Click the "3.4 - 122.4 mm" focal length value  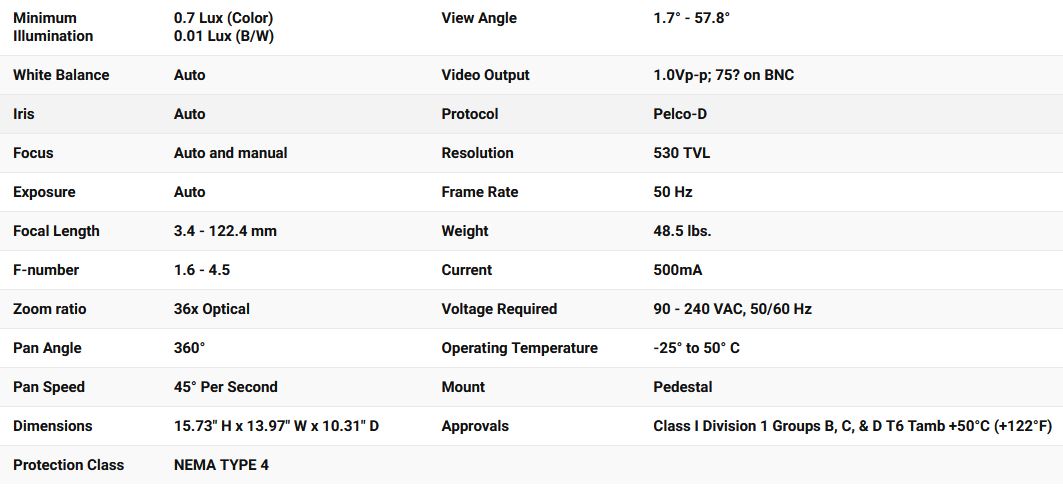pyautogui.click(x=225, y=231)
